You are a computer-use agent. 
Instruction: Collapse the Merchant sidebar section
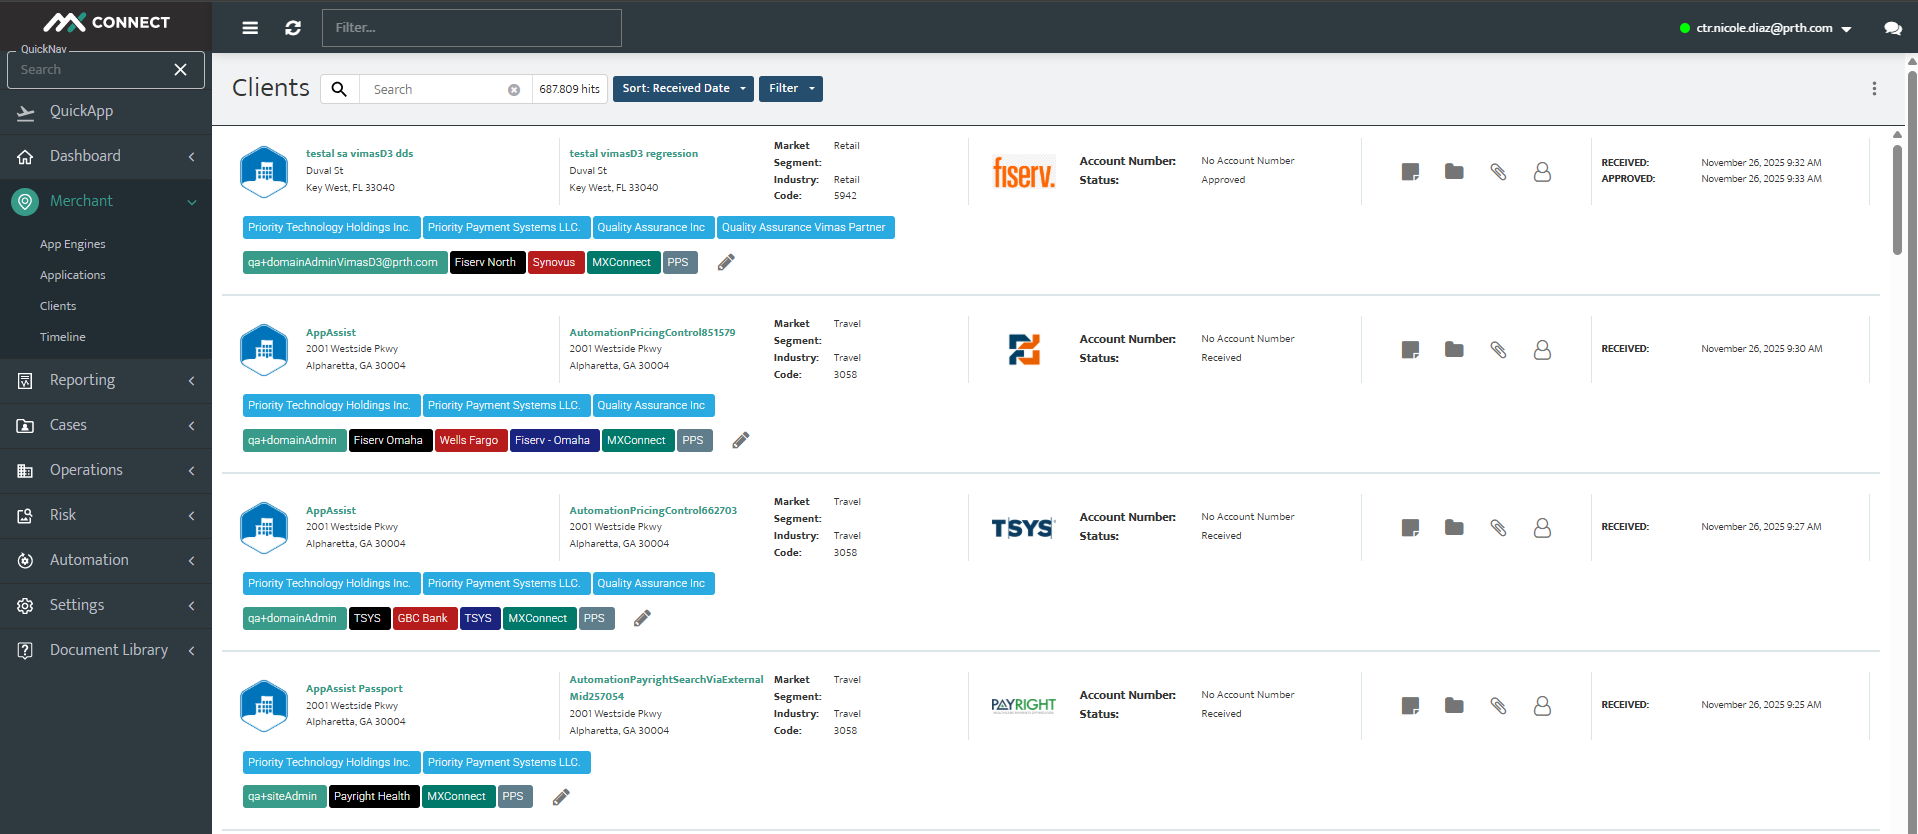[106, 201]
